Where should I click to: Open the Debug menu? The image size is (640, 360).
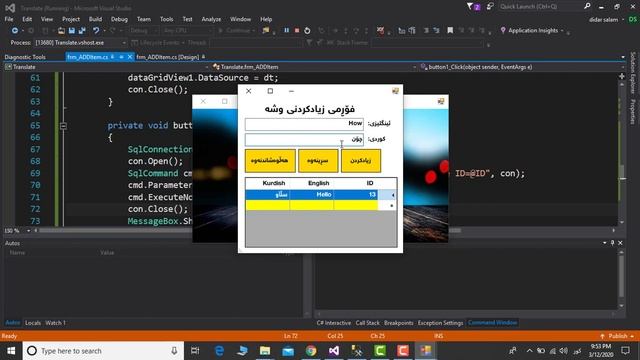tap(119, 19)
